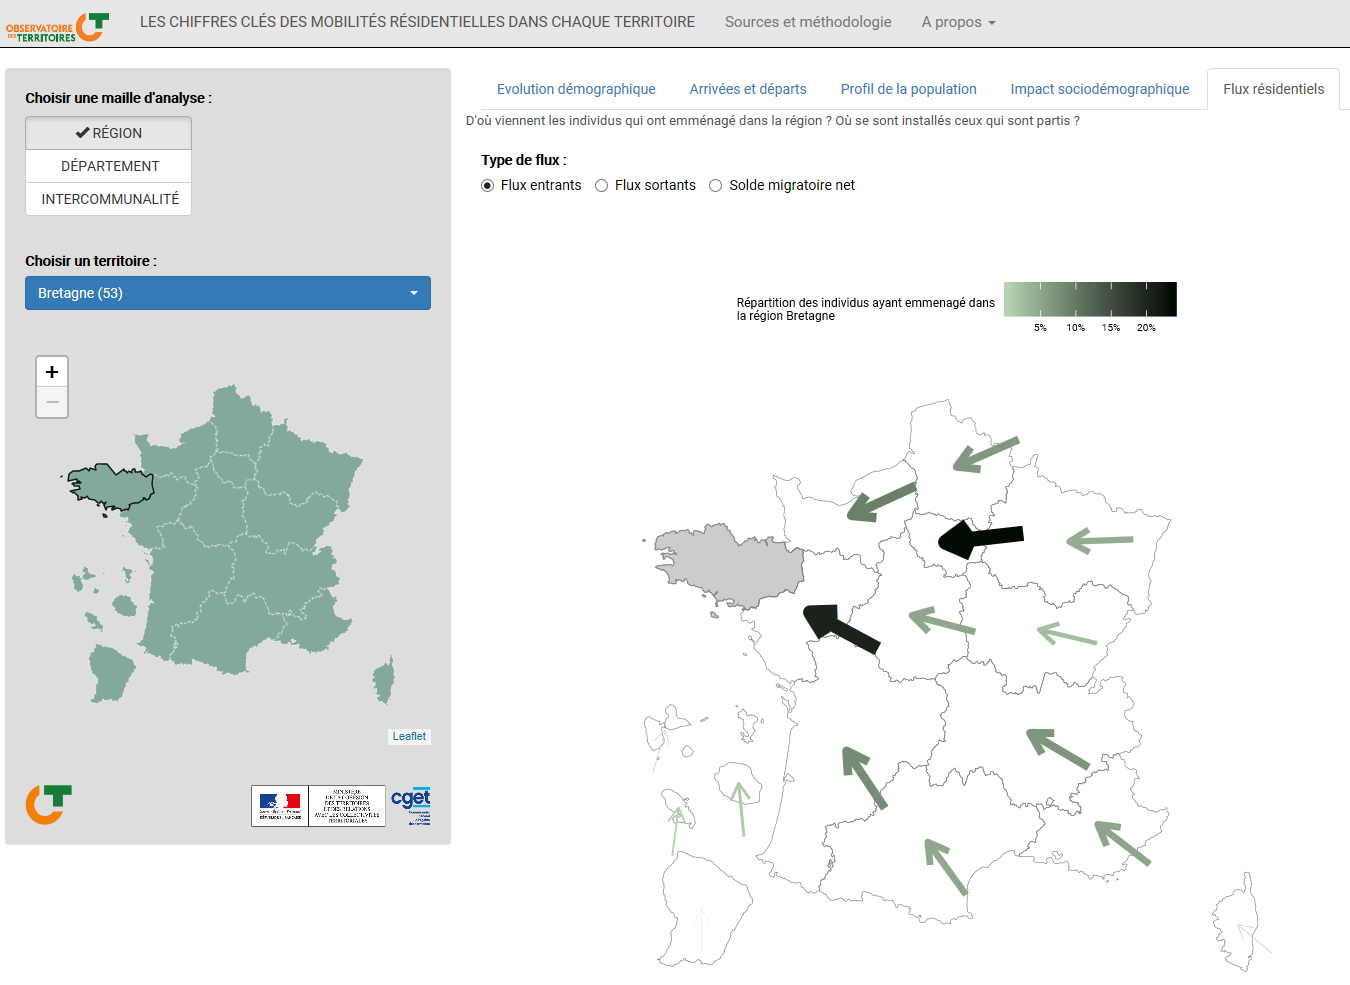Open Sources et méthodologie page
Screen dimensions: 1350x985
coord(808,22)
